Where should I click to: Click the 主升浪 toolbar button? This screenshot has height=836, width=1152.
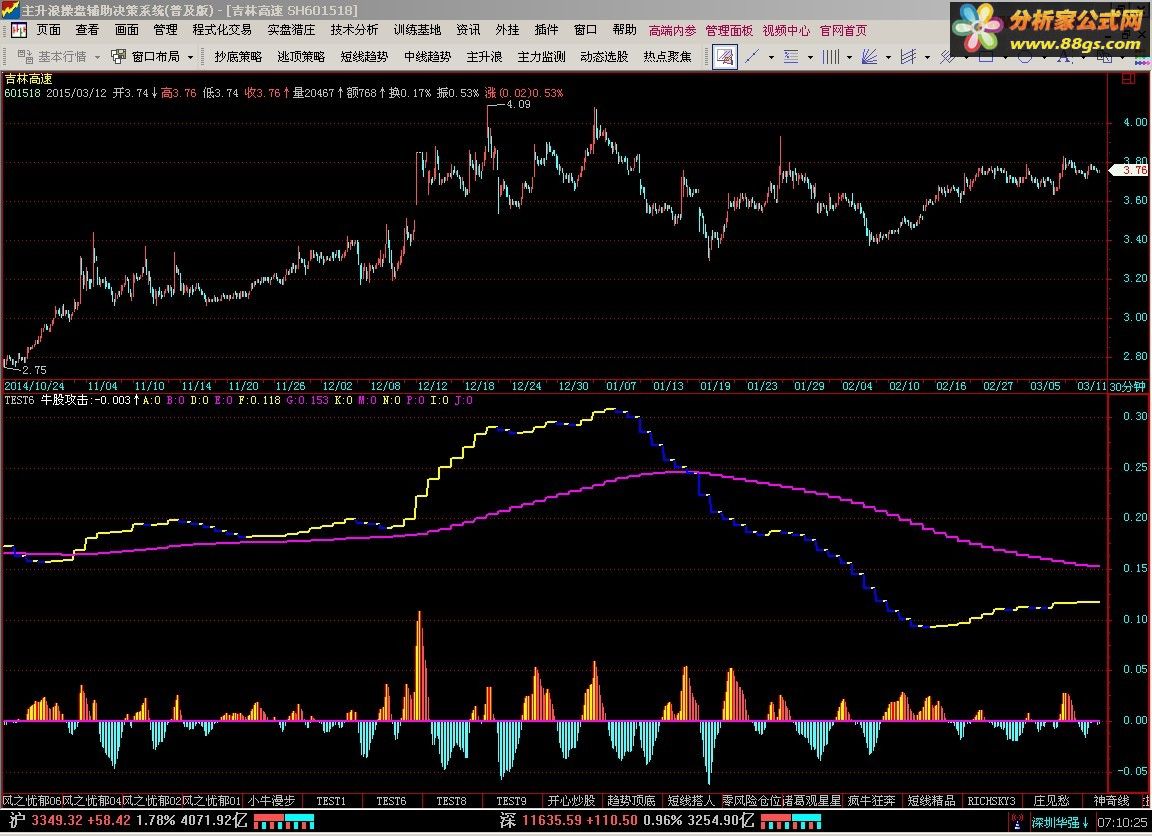484,57
